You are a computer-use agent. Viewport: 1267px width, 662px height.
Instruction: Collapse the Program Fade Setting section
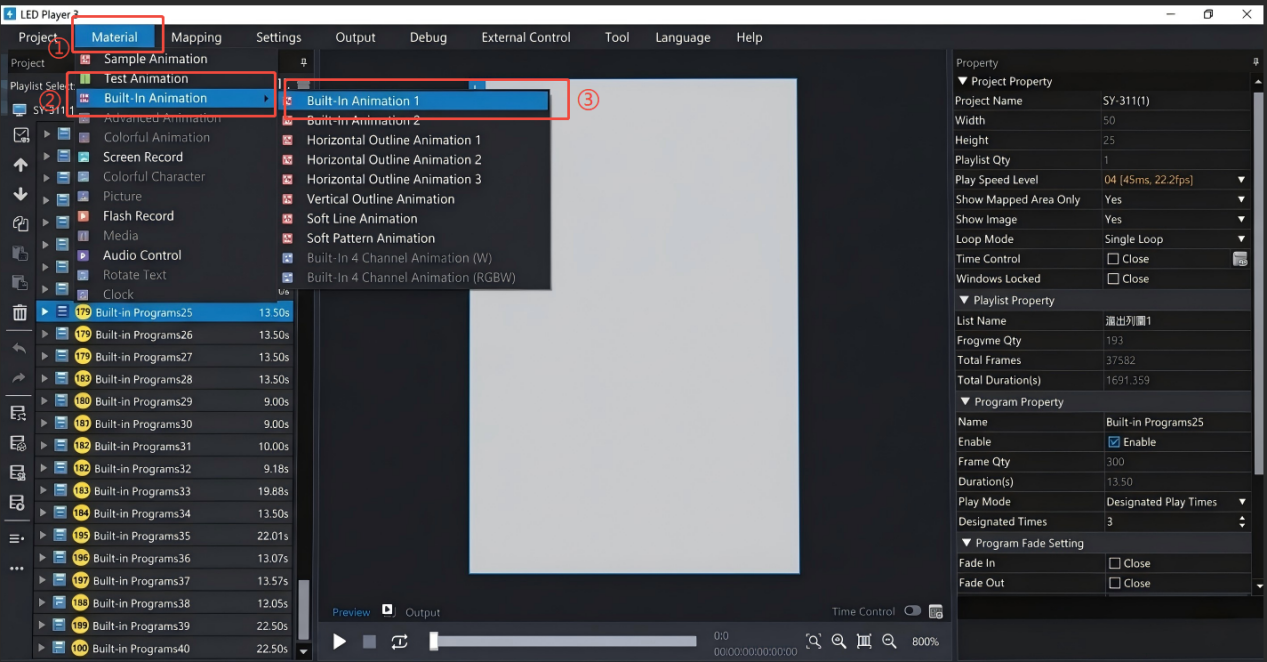965,543
